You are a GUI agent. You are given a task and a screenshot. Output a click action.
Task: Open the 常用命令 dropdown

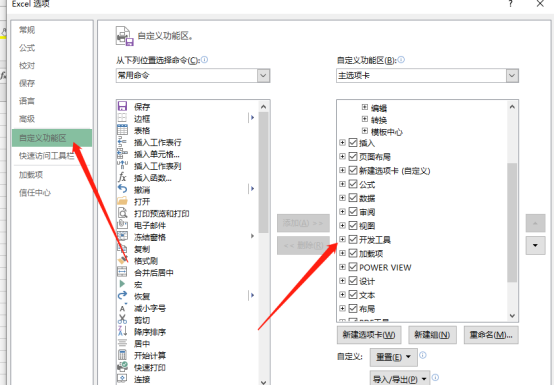(x=263, y=76)
